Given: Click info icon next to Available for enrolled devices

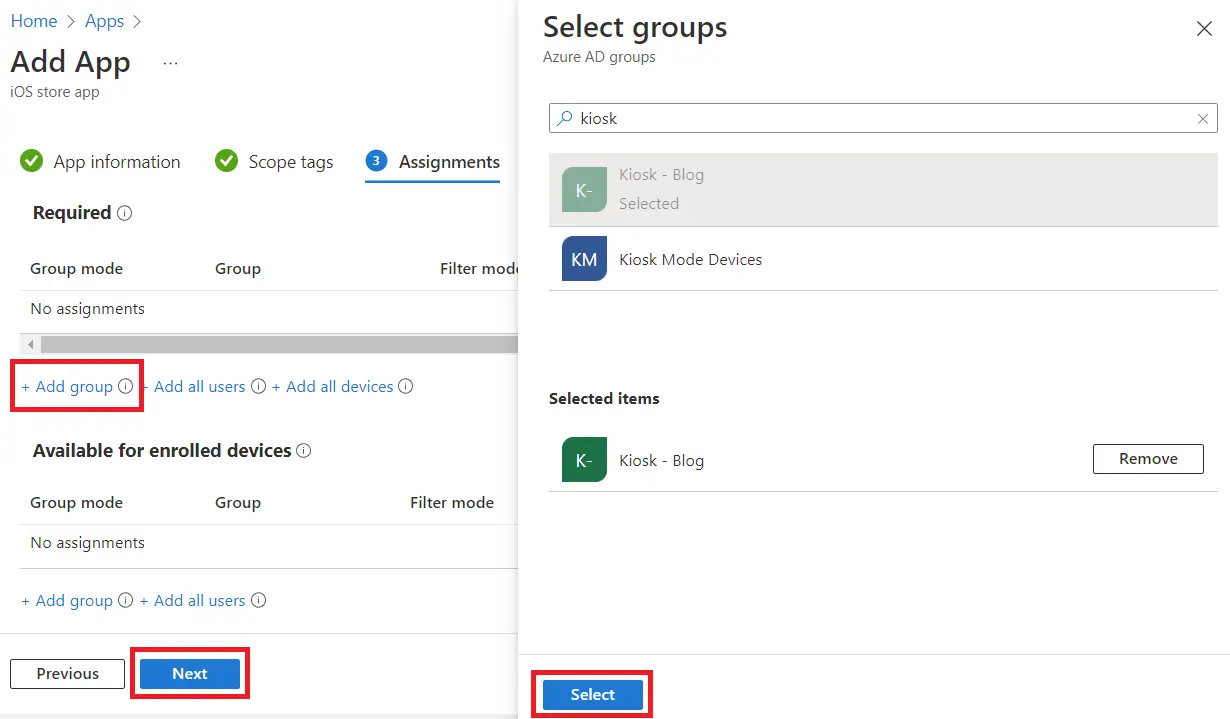Looking at the screenshot, I should [x=304, y=451].
